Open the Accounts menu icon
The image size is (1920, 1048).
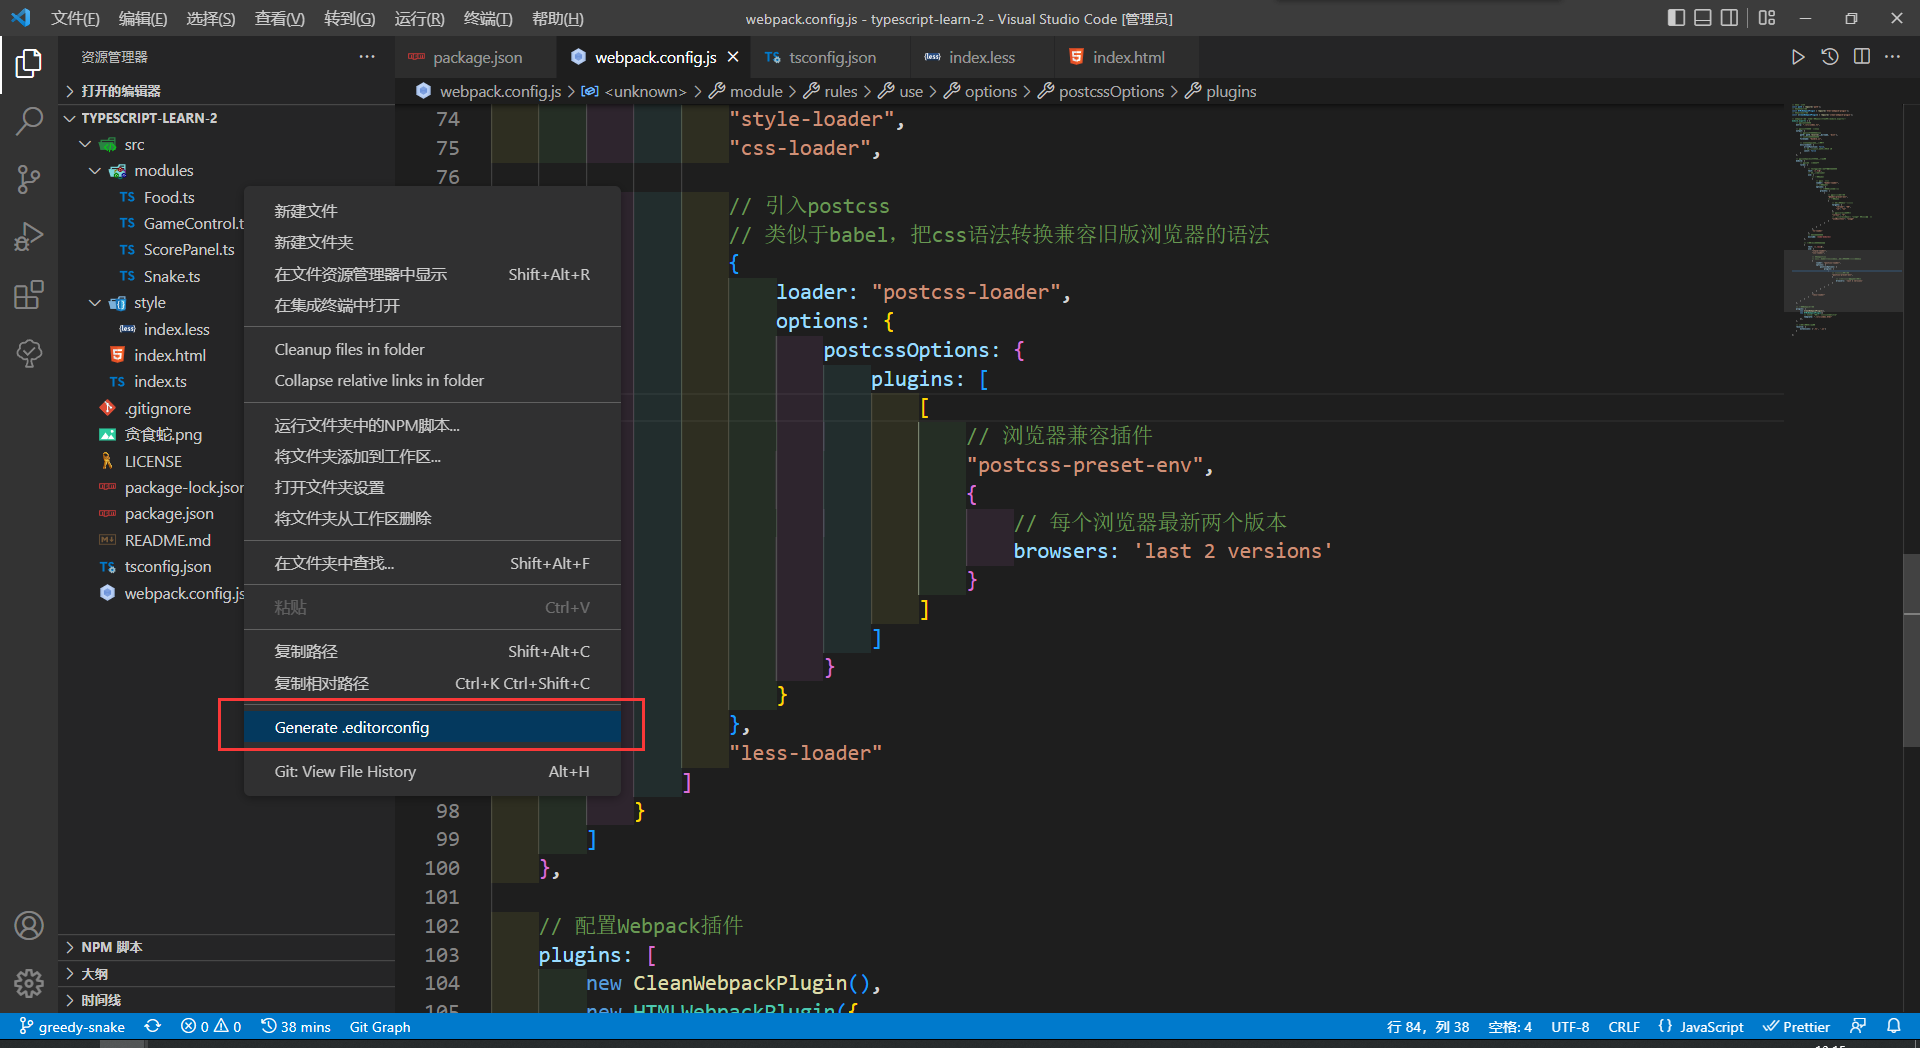point(29,926)
